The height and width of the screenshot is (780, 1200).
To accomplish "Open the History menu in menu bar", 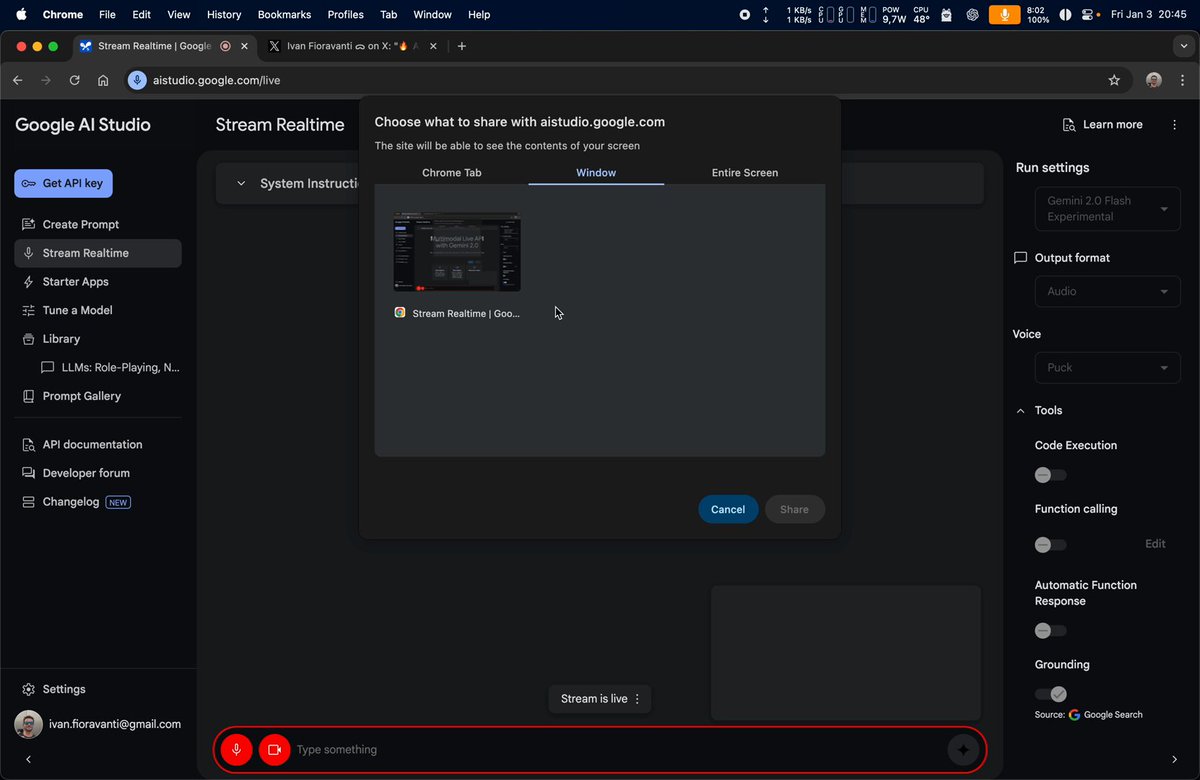I will (x=224, y=15).
